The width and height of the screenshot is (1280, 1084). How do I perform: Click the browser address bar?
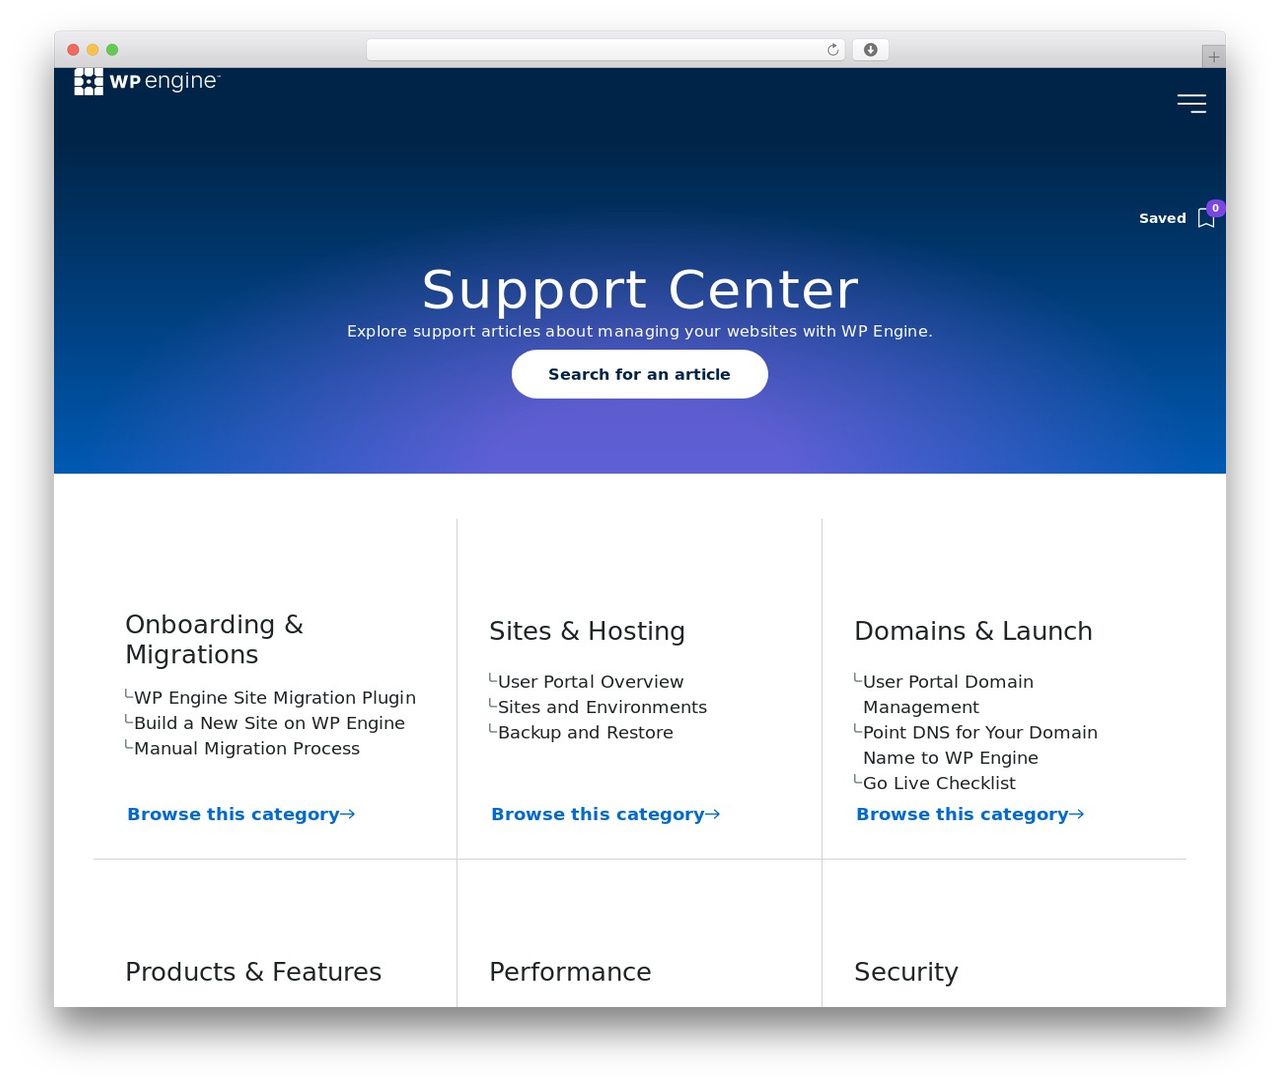pos(606,50)
